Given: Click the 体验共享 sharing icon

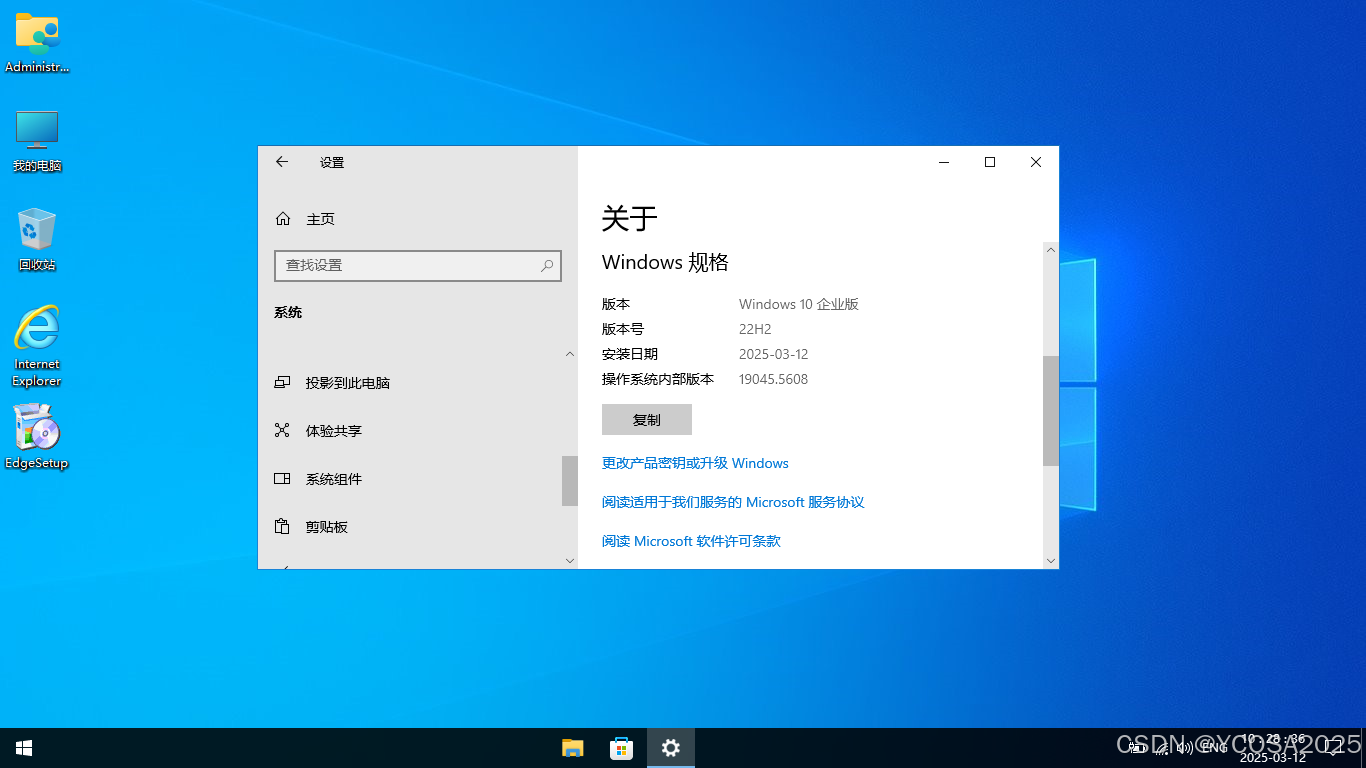Looking at the screenshot, I should point(282,430).
